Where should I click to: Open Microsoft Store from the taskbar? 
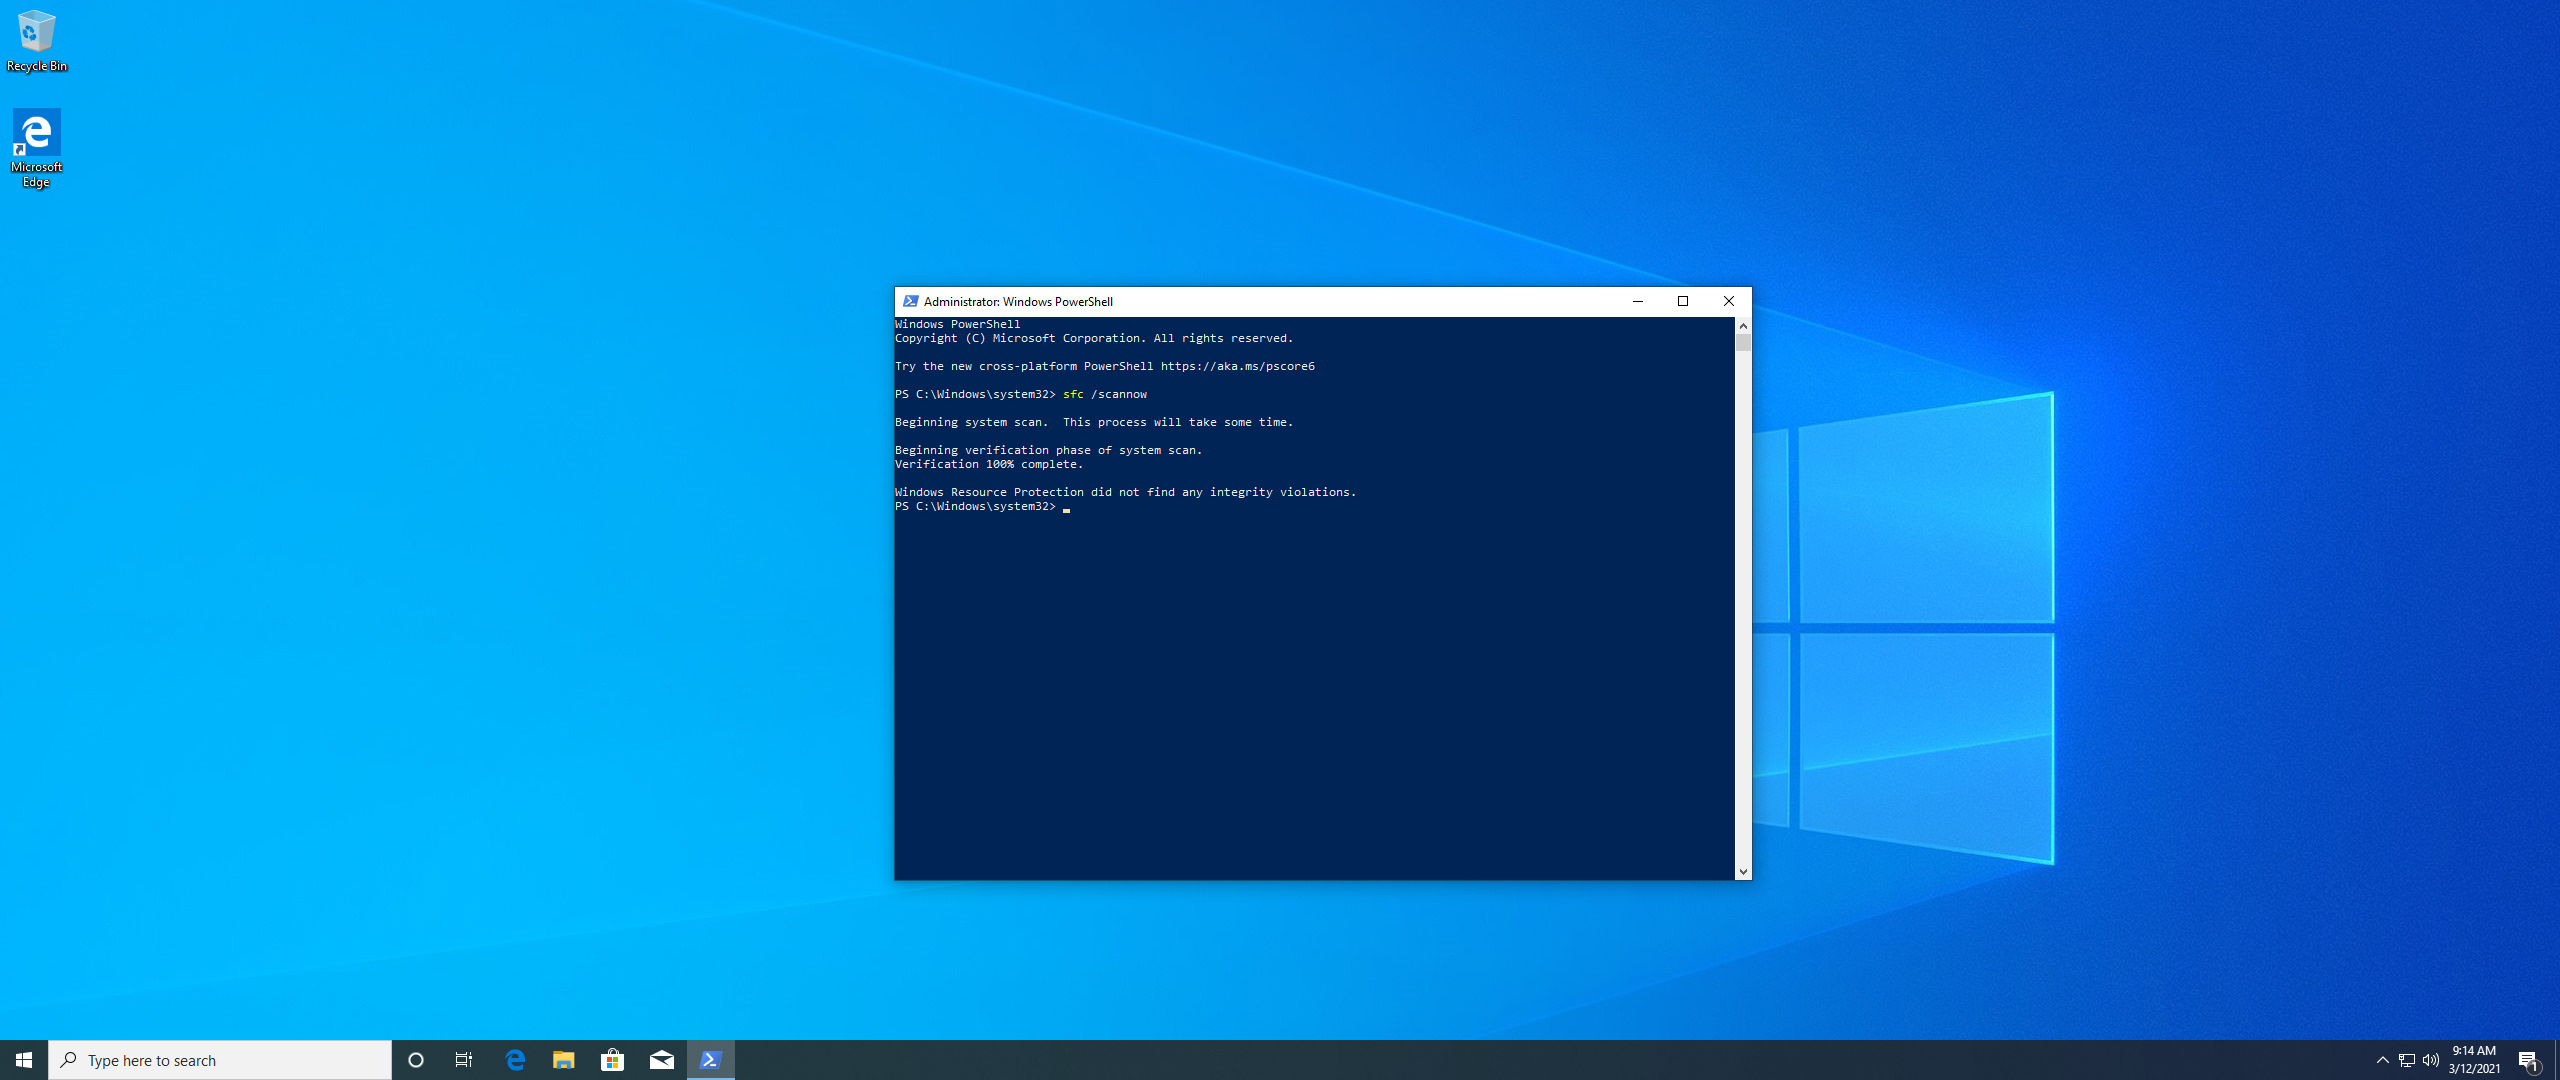613,1060
